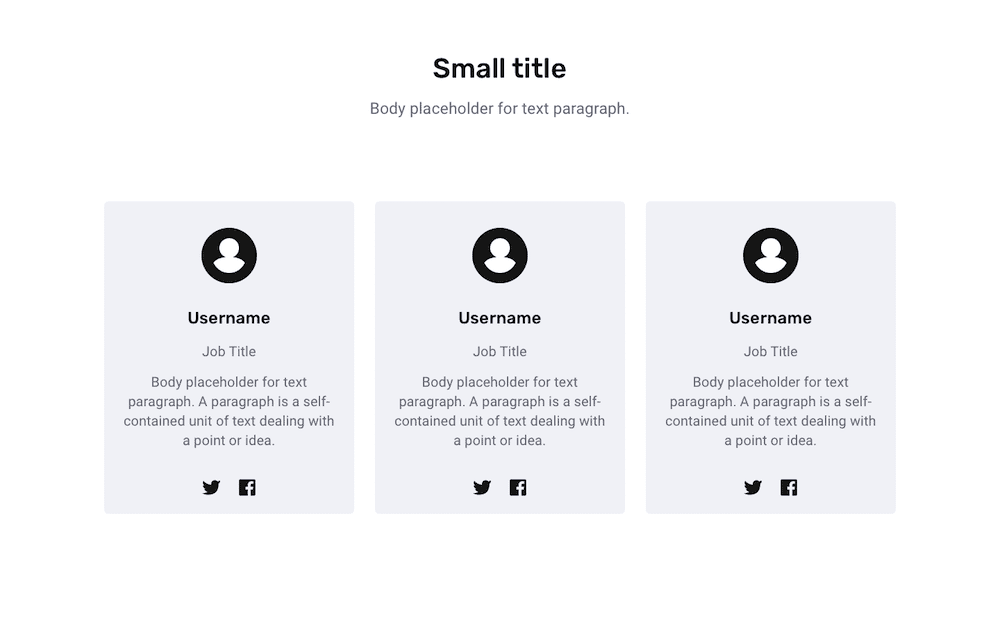This screenshot has height=625, width=1000.
Task: Open Twitter link in the middle card
Action: point(482,488)
